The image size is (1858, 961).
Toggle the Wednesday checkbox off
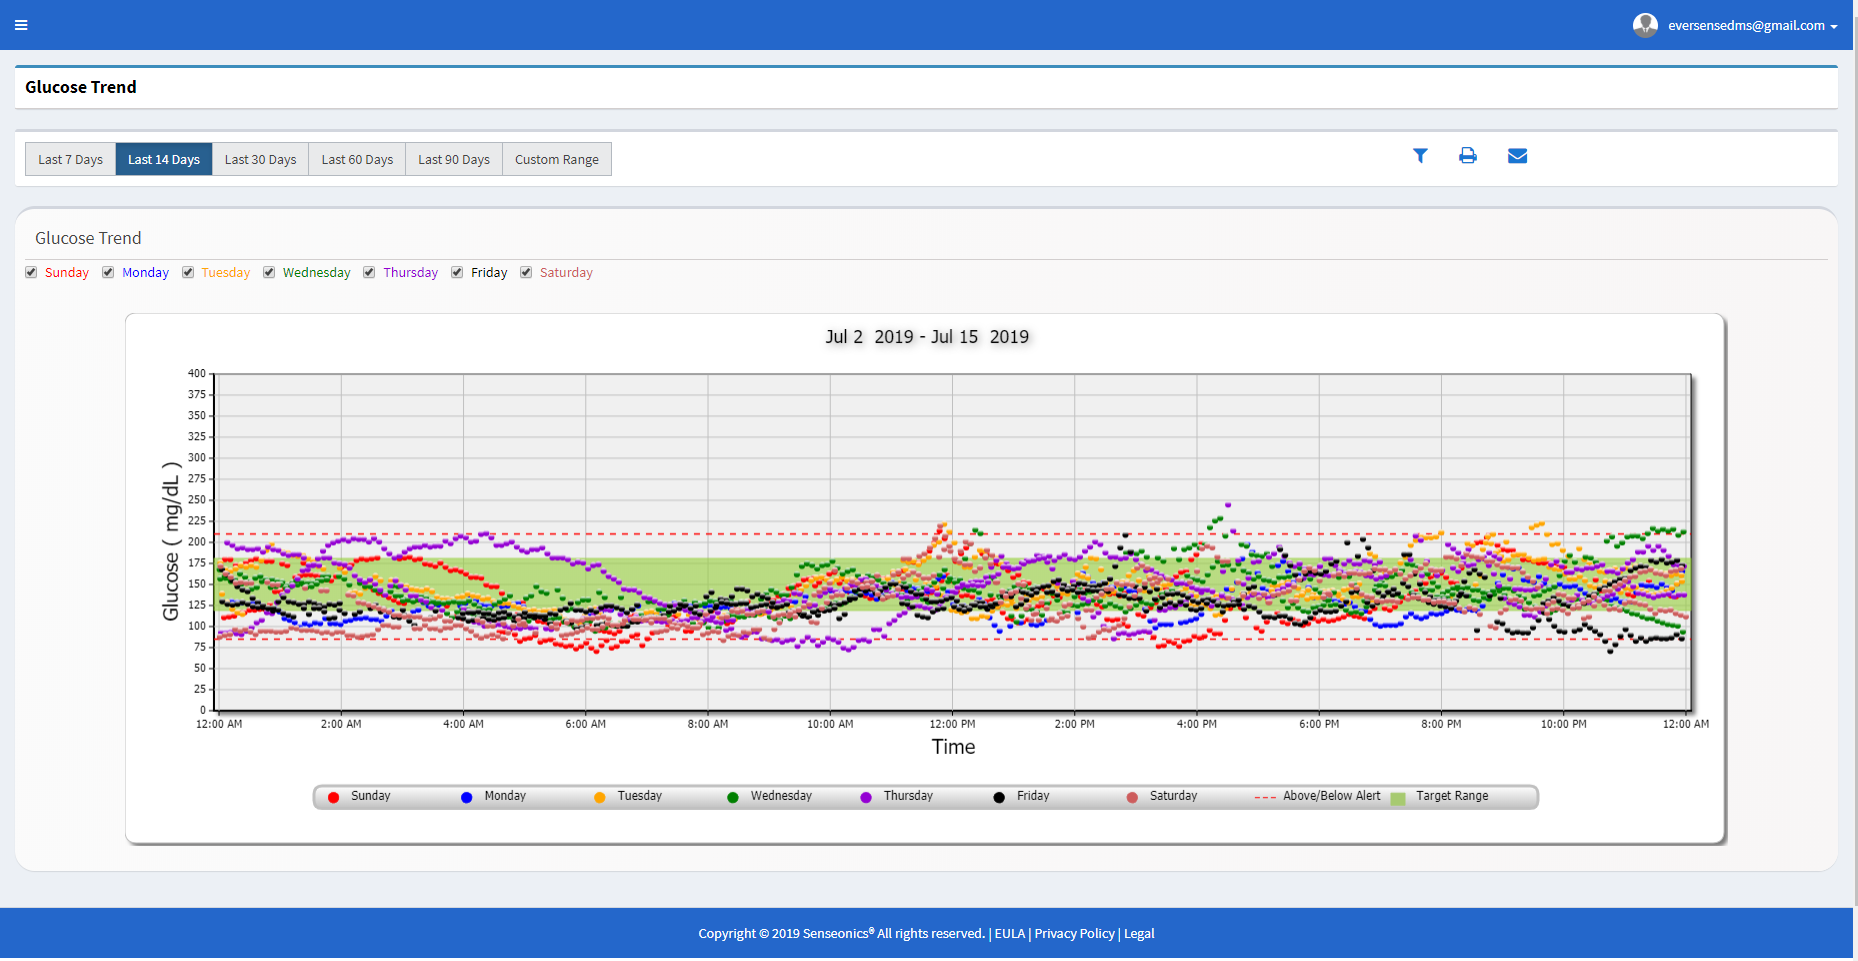[269, 273]
